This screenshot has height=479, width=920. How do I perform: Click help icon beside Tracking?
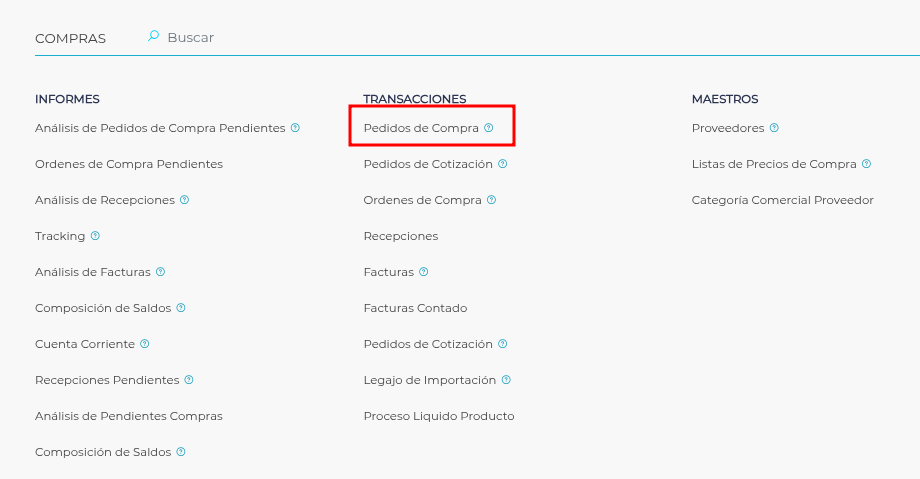pyautogui.click(x=95, y=236)
